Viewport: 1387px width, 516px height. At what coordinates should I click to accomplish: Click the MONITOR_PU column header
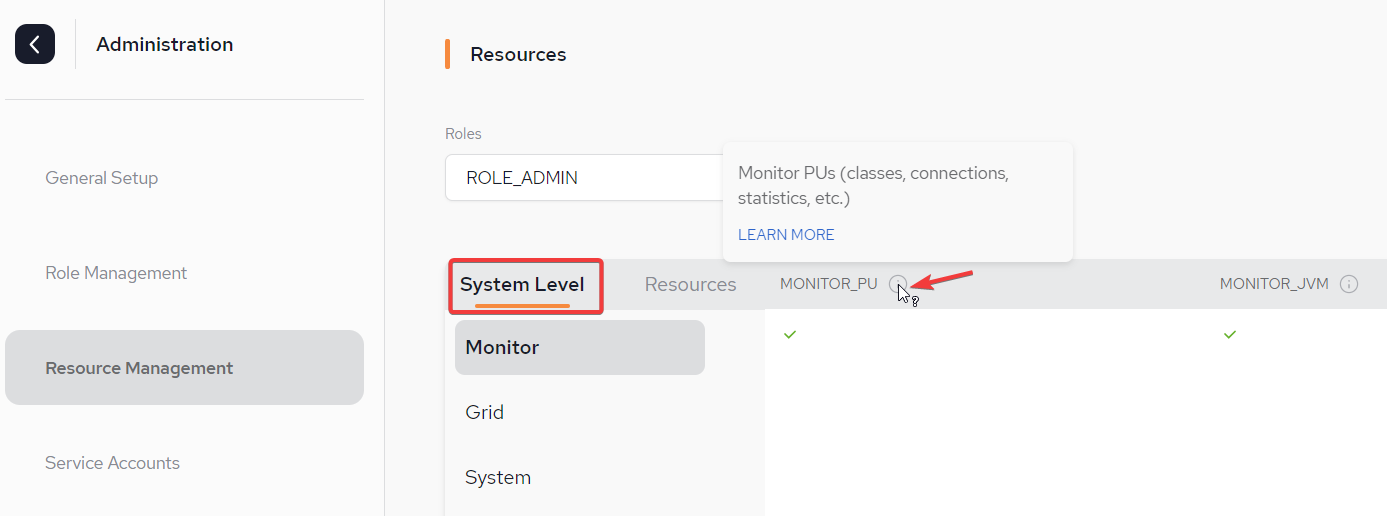point(829,284)
